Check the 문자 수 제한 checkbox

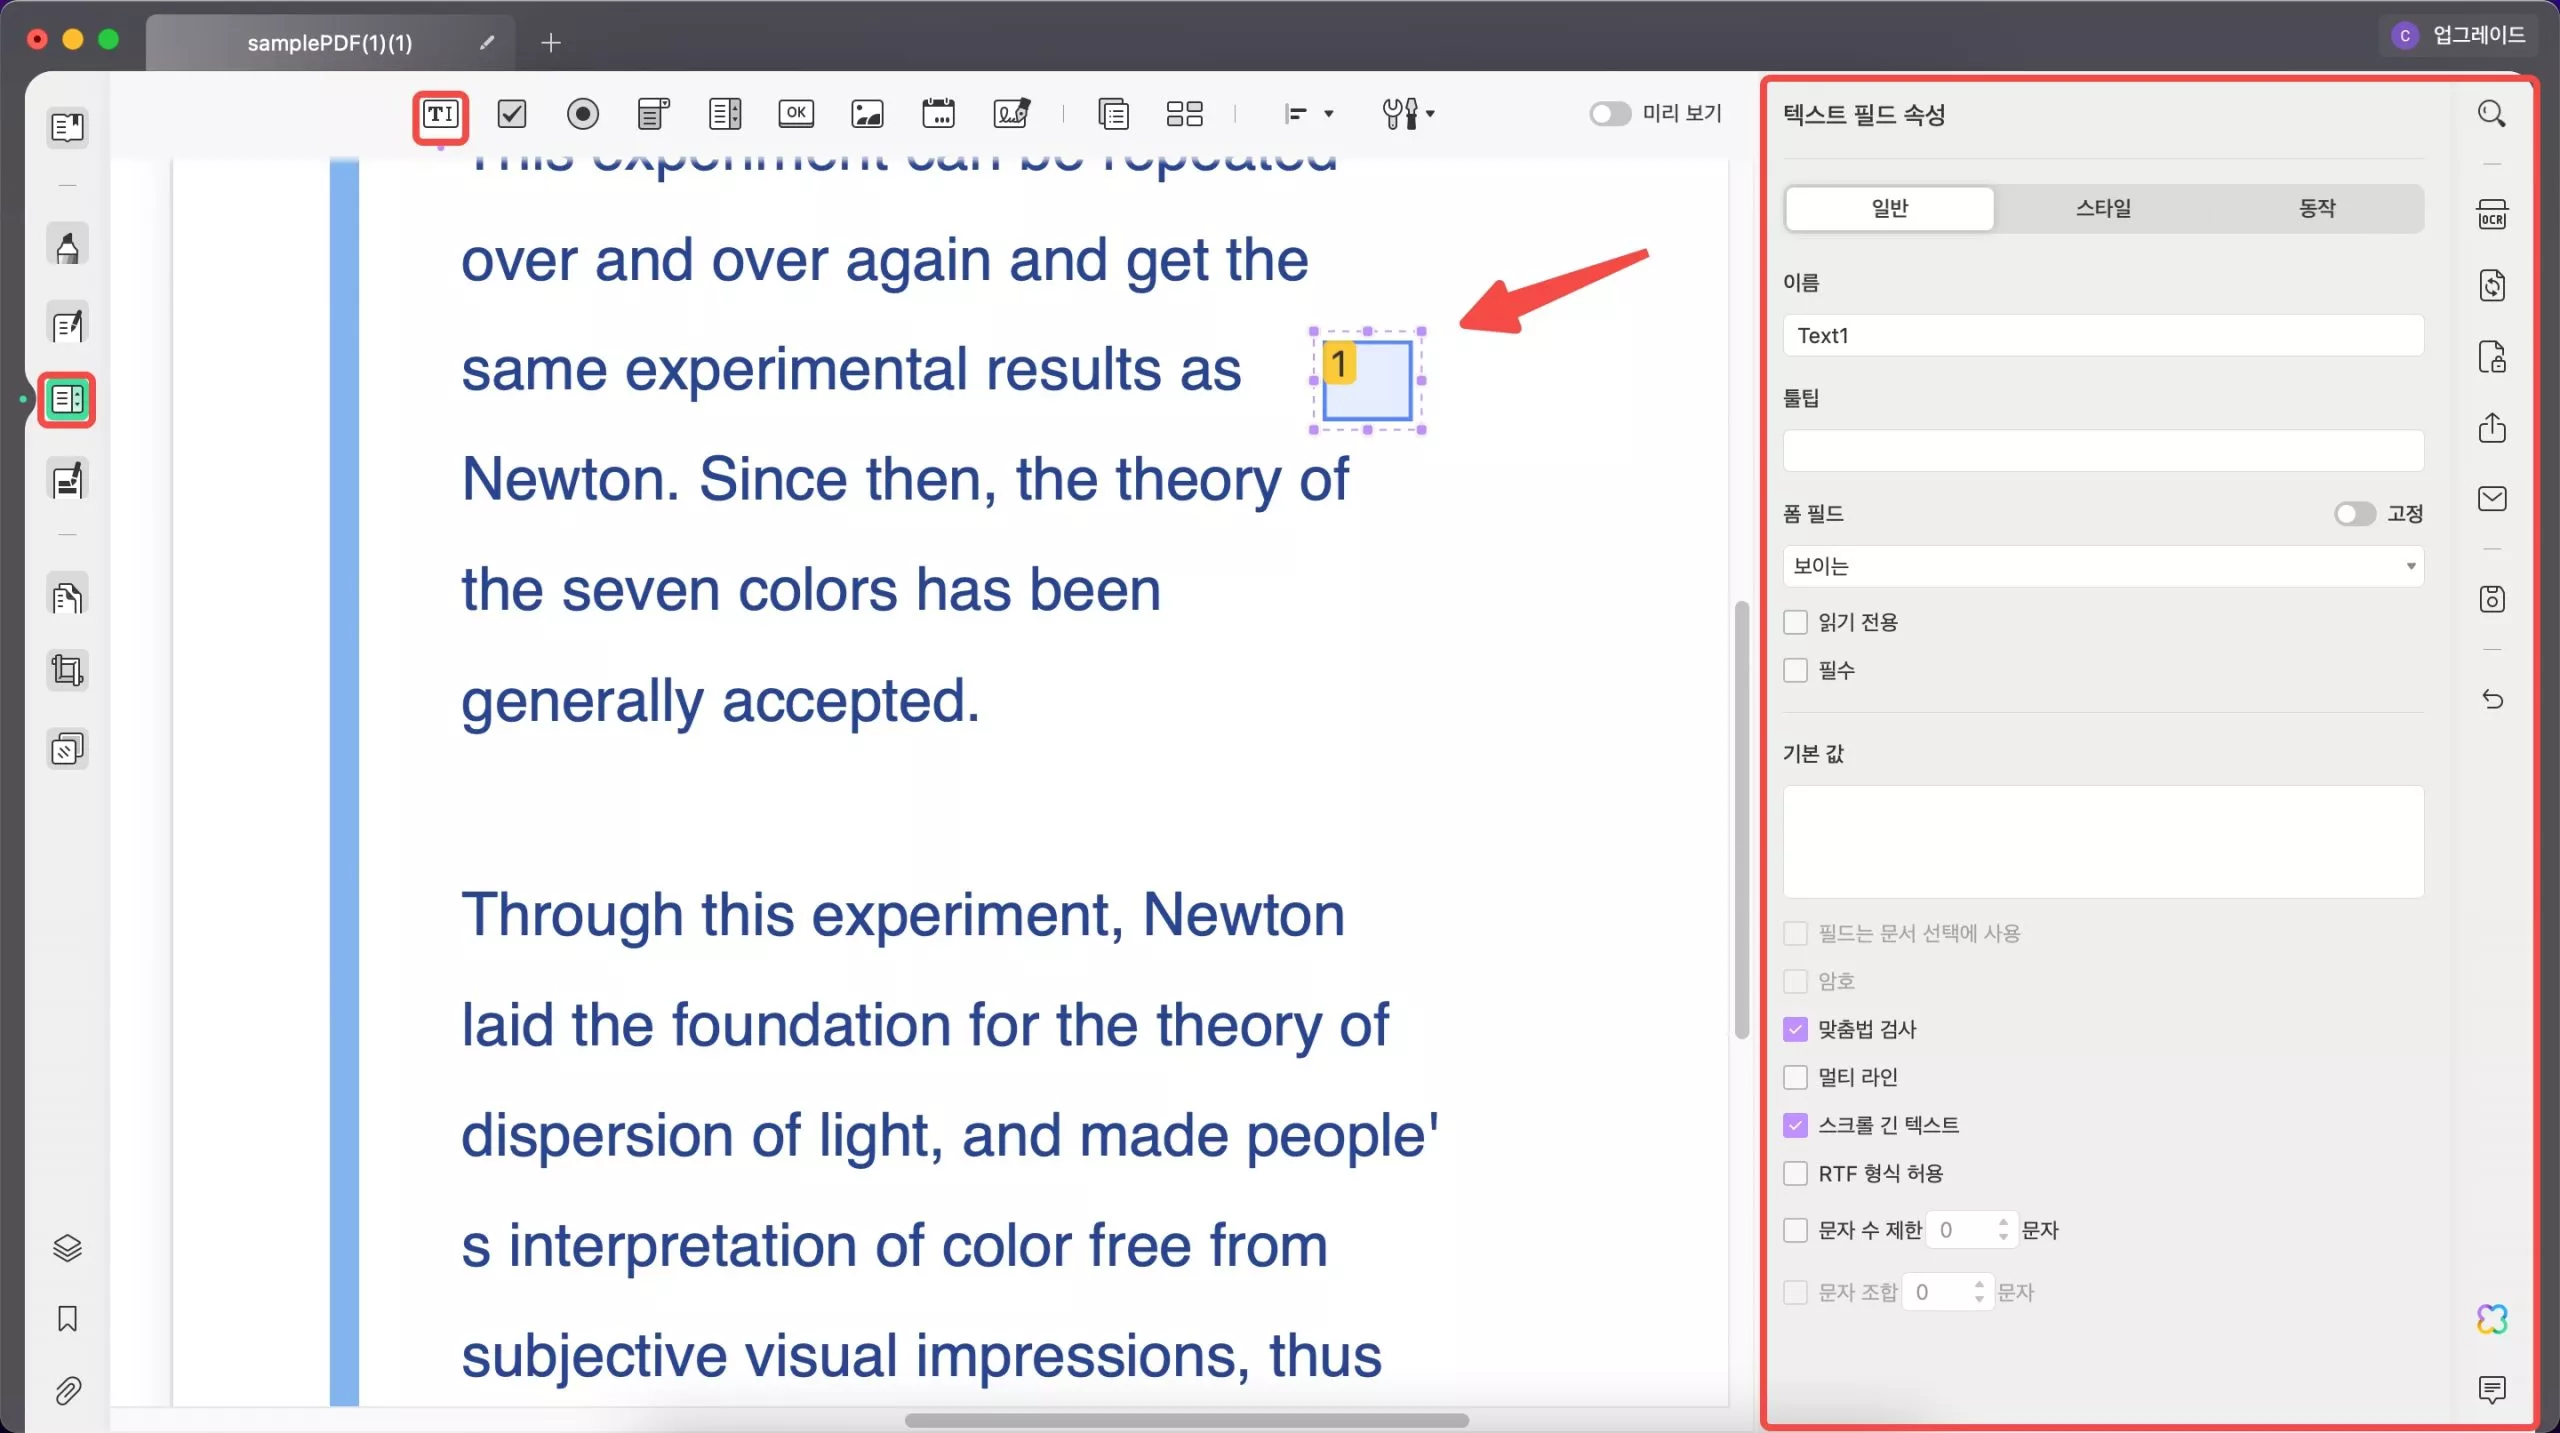(1796, 1230)
